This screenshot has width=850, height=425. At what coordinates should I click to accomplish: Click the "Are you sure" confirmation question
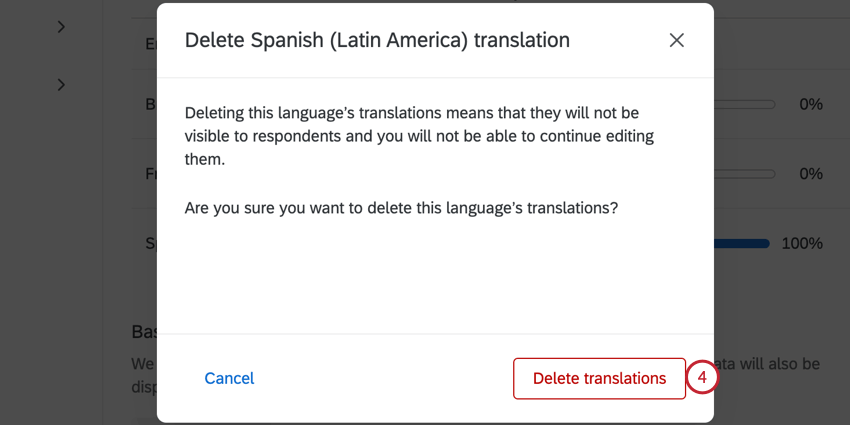[x=401, y=208]
